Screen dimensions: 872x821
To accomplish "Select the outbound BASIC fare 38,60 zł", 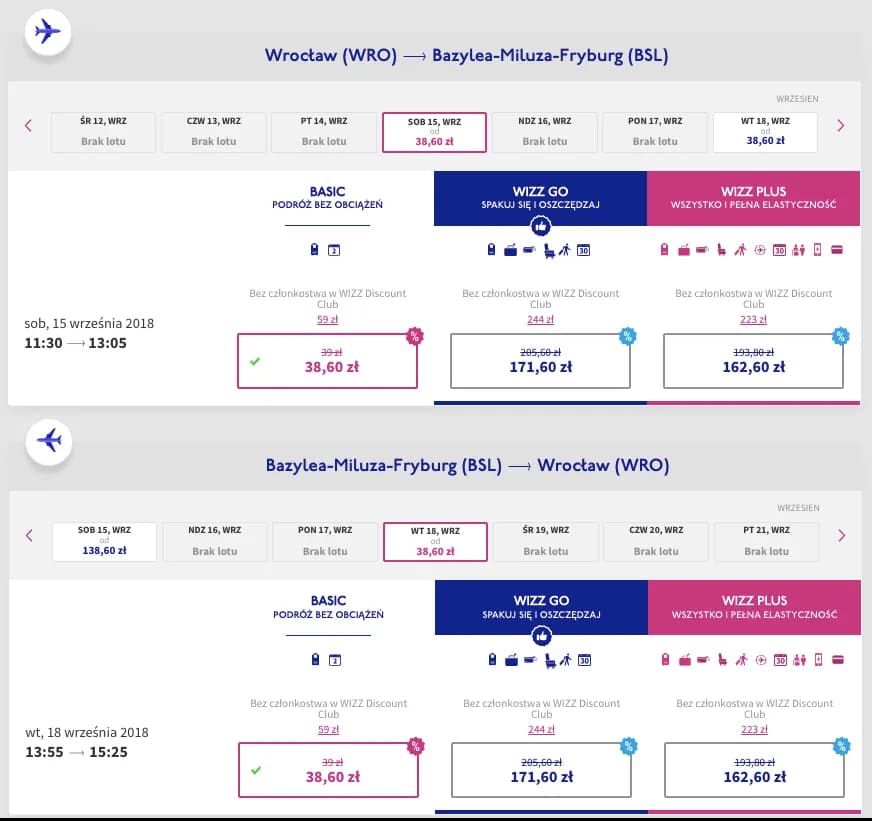I will (327, 360).
